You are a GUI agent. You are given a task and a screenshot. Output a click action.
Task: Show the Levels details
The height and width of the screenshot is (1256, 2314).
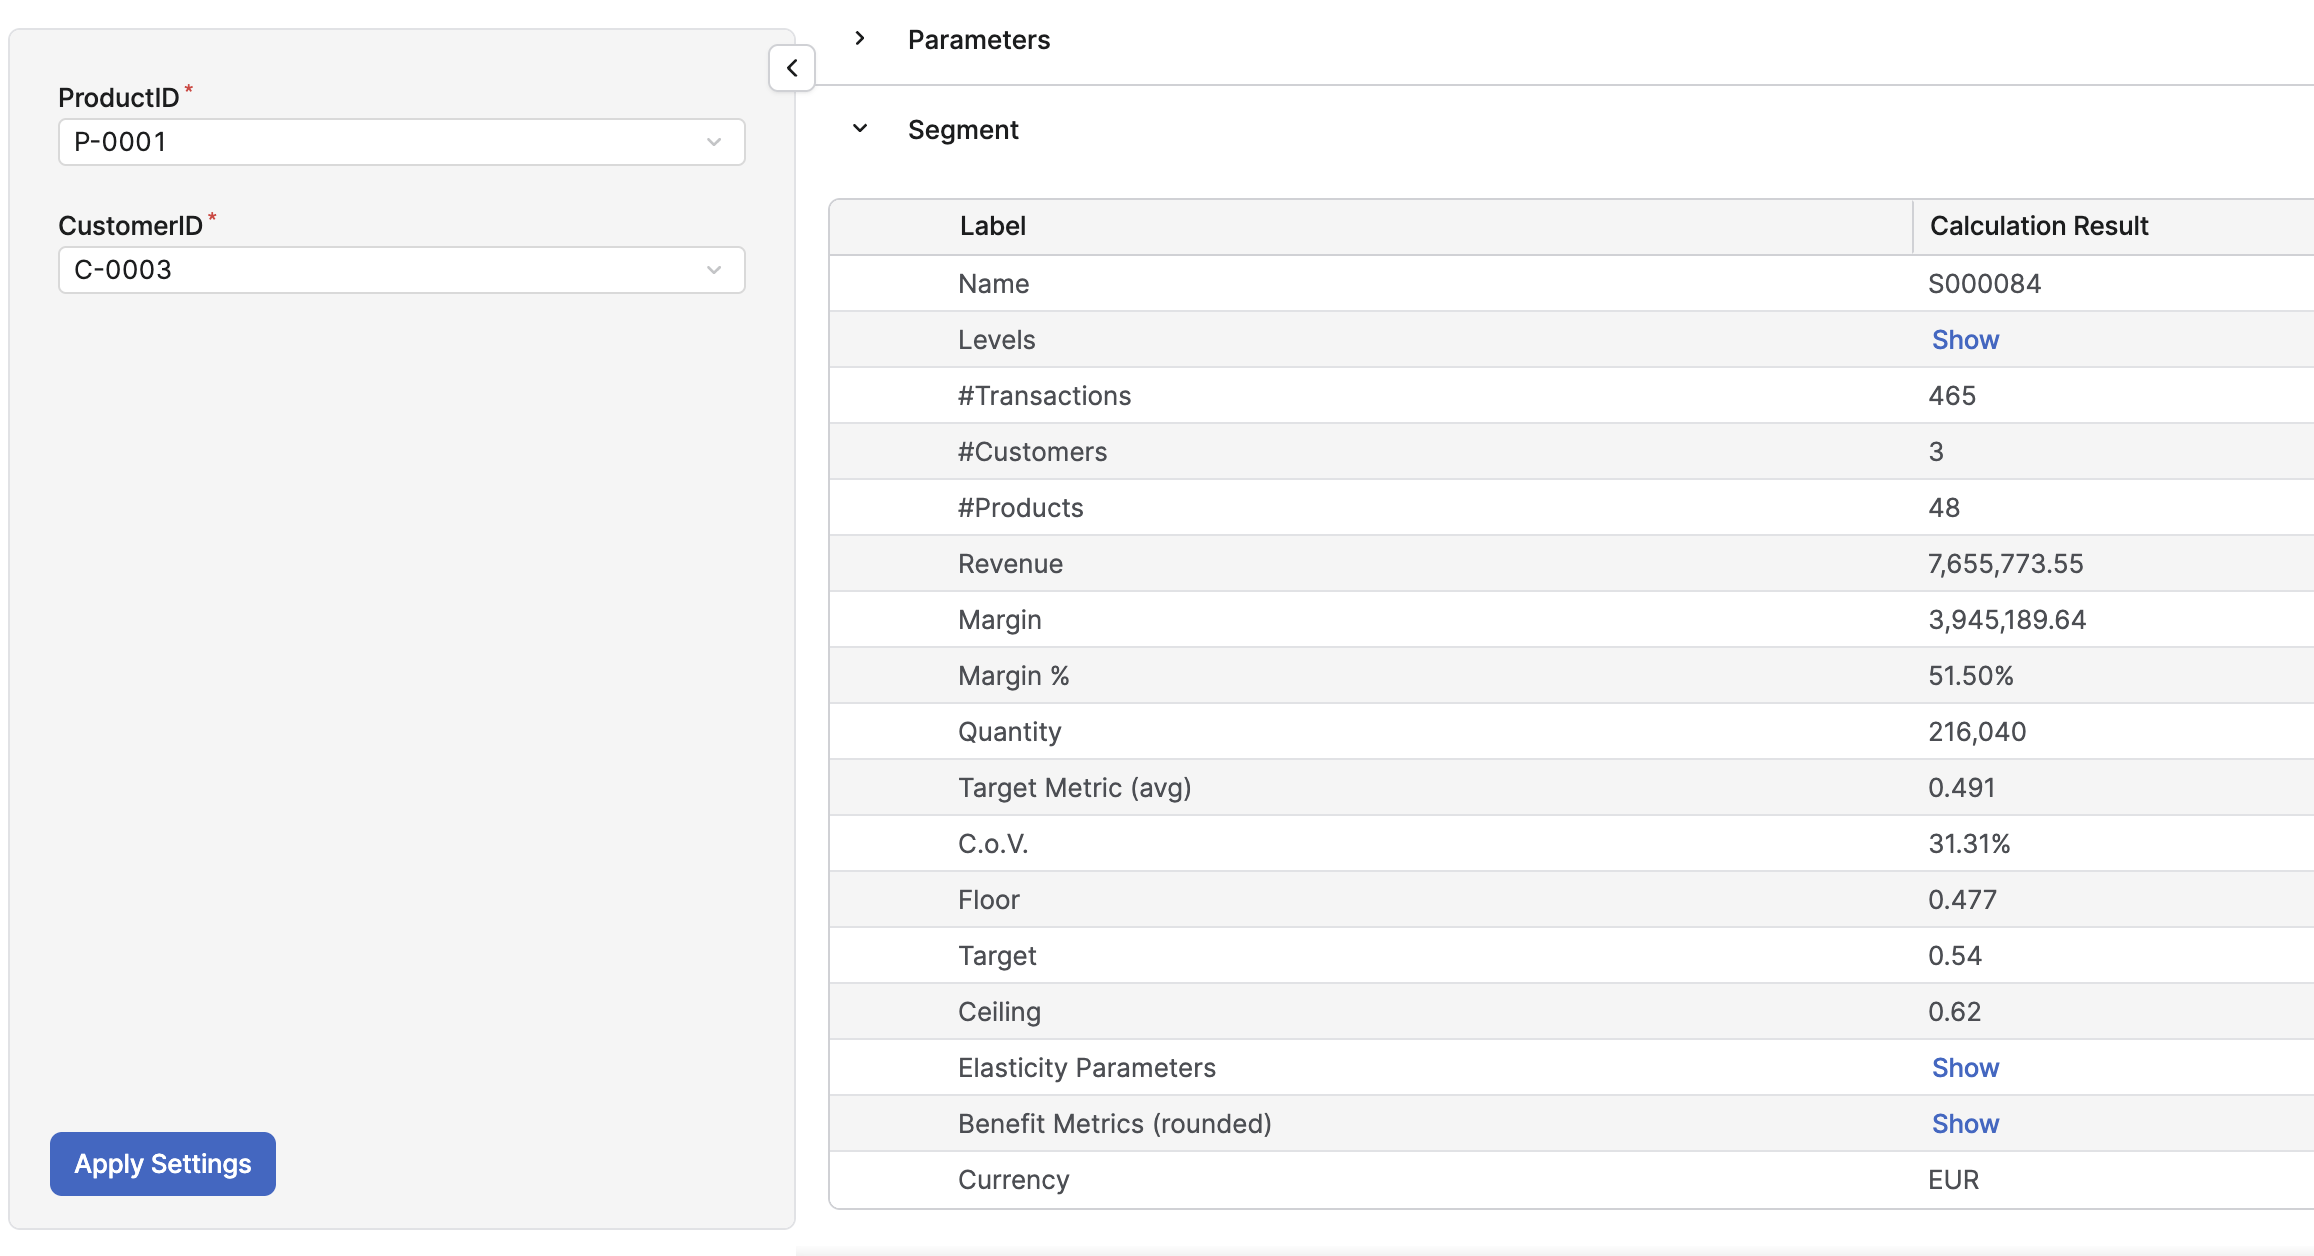pyautogui.click(x=1964, y=339)
